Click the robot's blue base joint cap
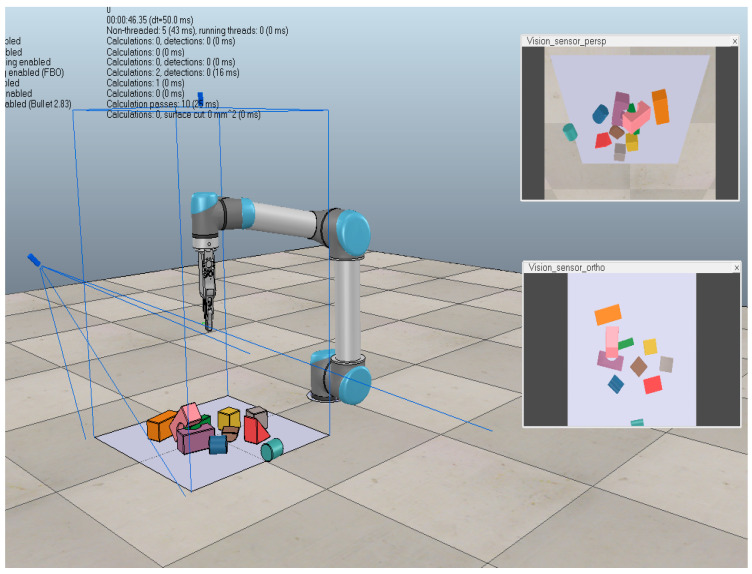Image resolution: width=752 pixels, height=574 pixels. (355, 385)
